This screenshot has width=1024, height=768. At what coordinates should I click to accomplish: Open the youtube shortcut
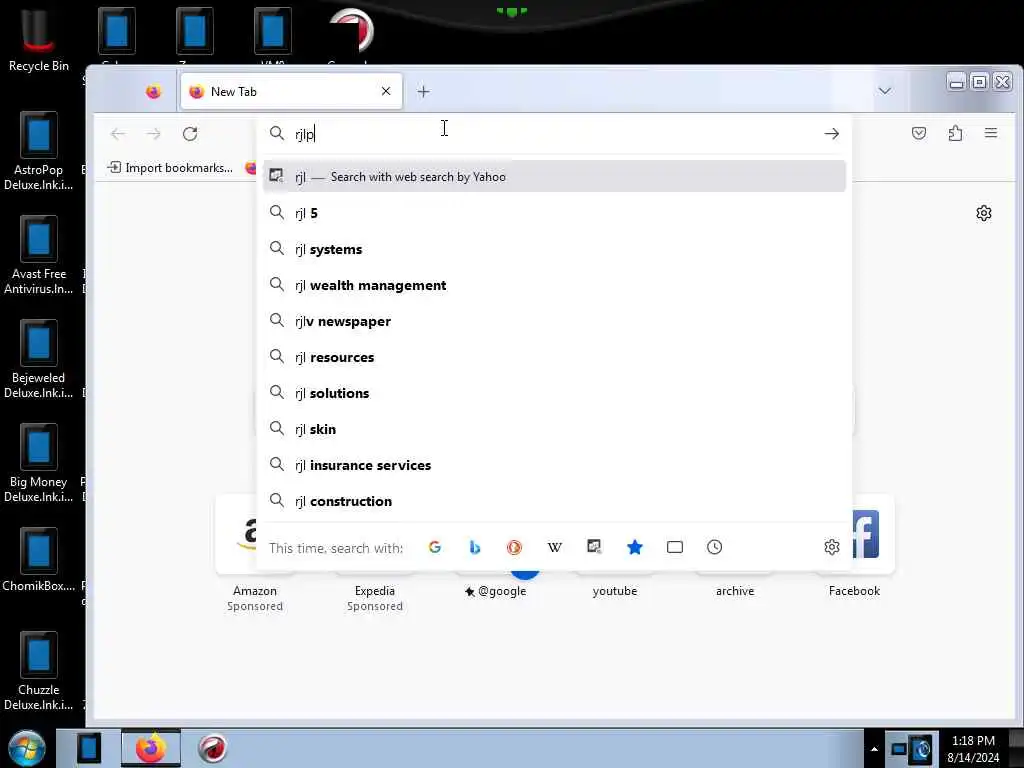coord(615,591)
